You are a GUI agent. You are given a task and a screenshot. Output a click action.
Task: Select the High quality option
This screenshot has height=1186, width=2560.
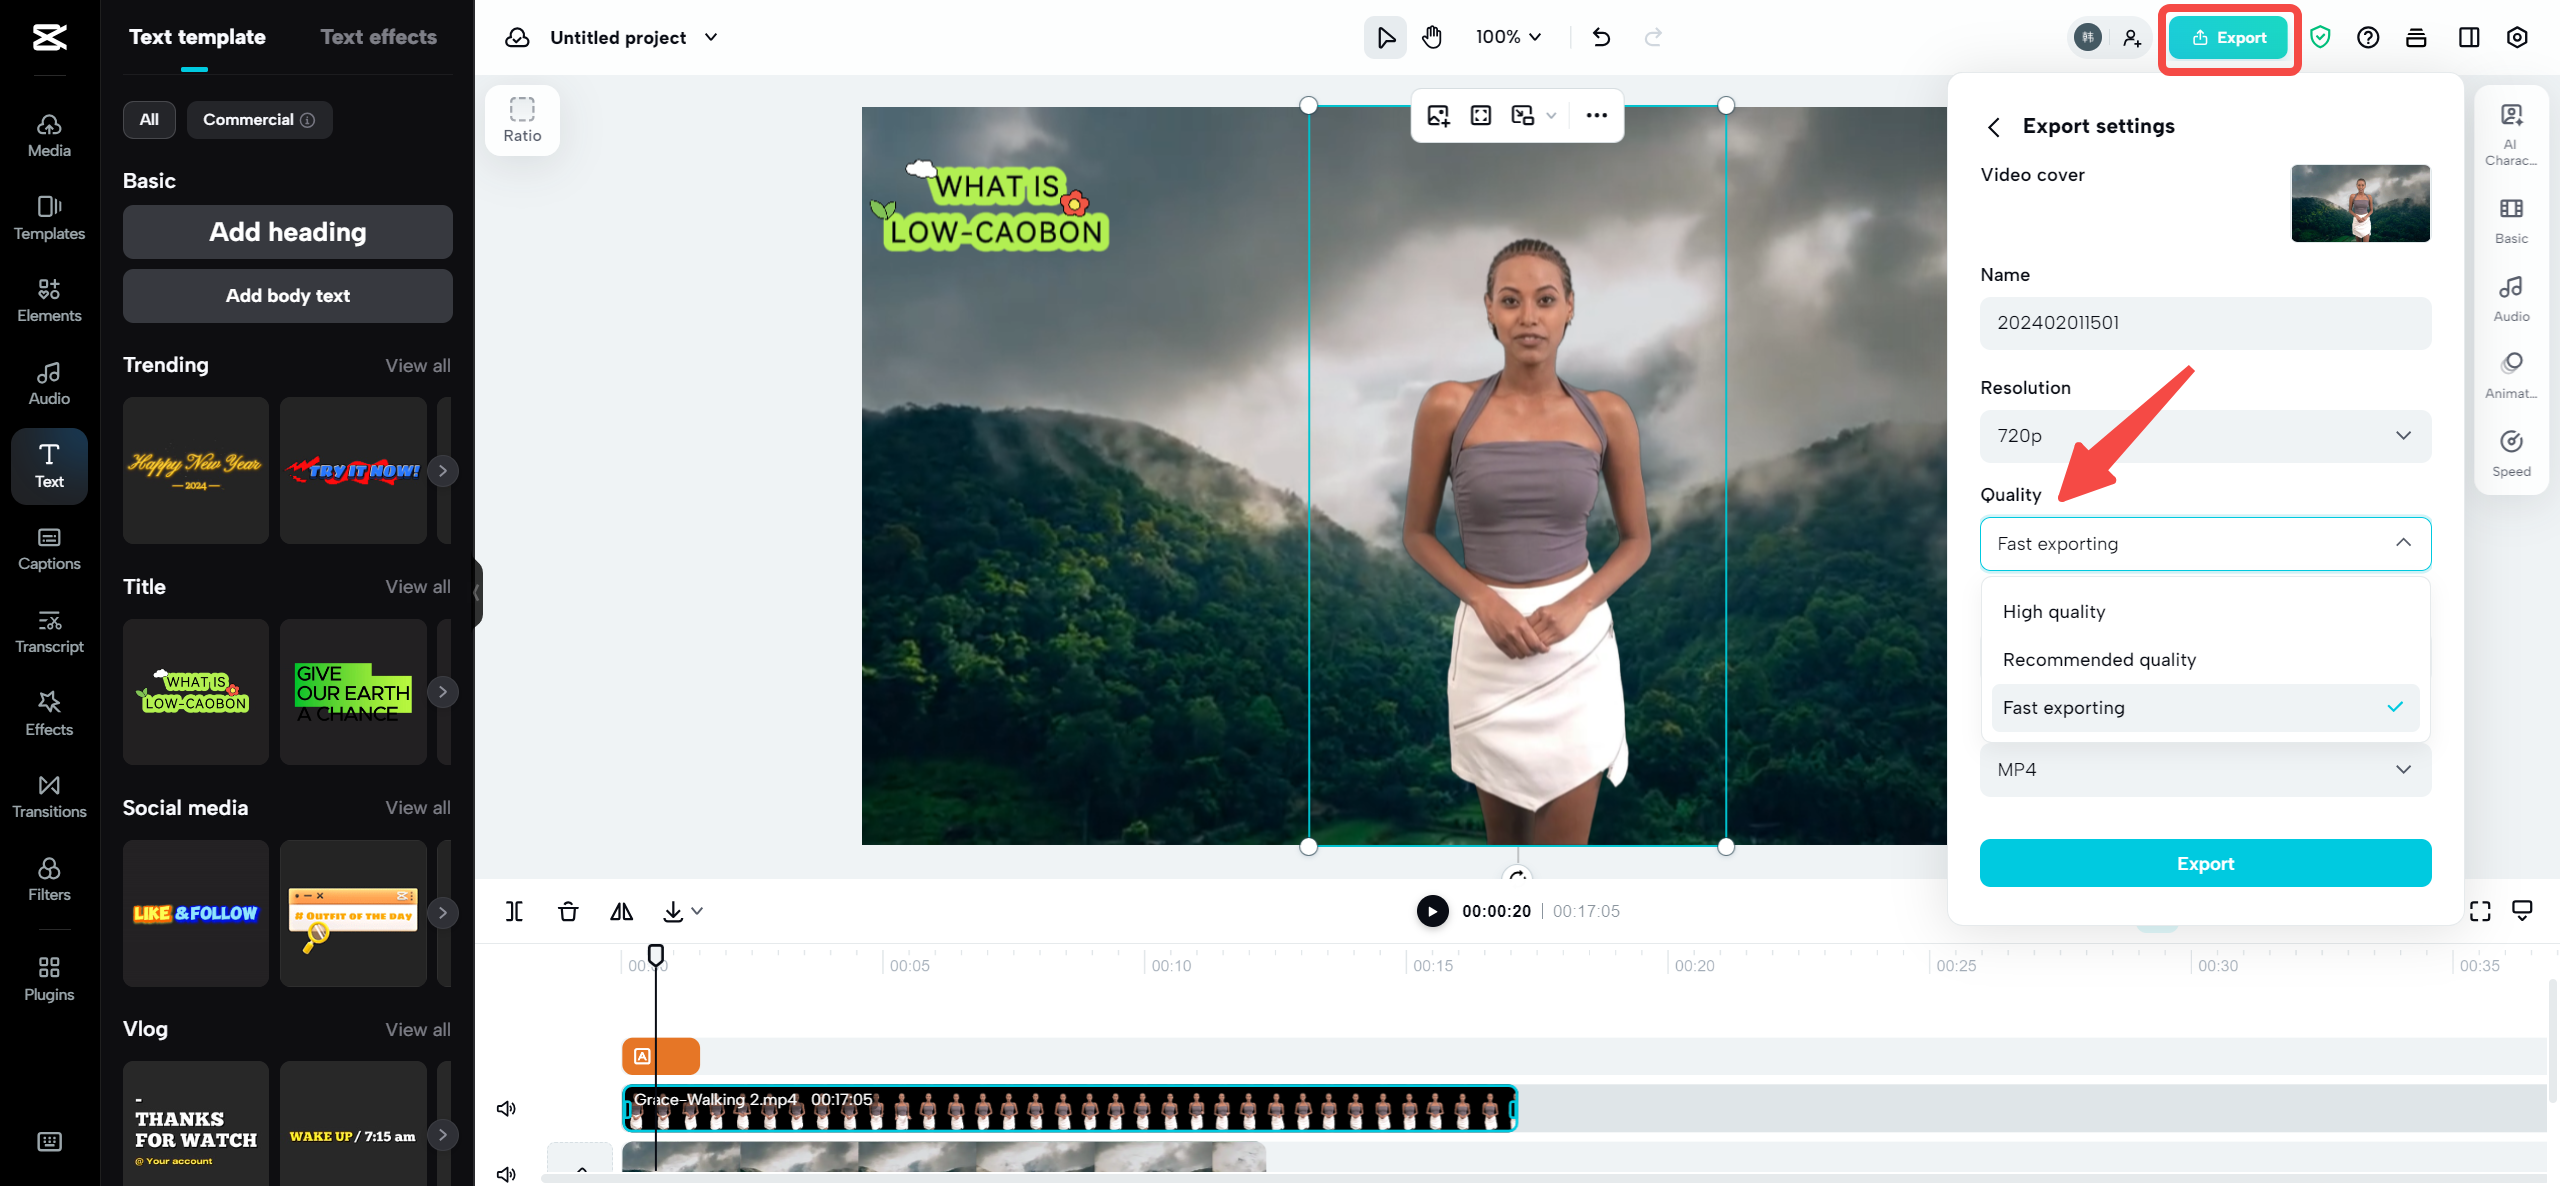[x=2053, y=611]
